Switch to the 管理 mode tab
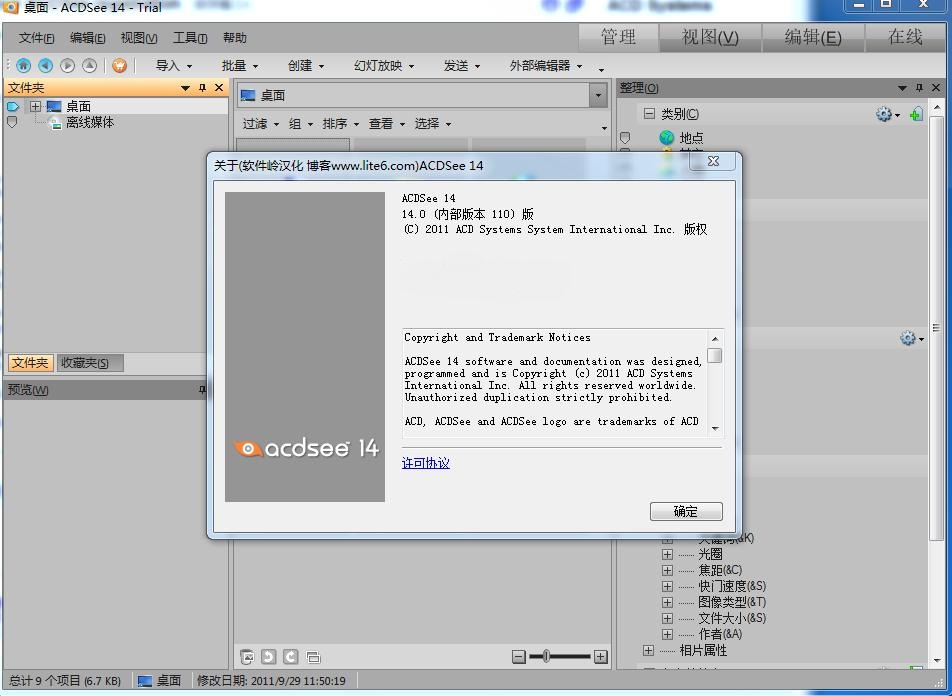The image size is (952, 696). (x=618, y=37)
